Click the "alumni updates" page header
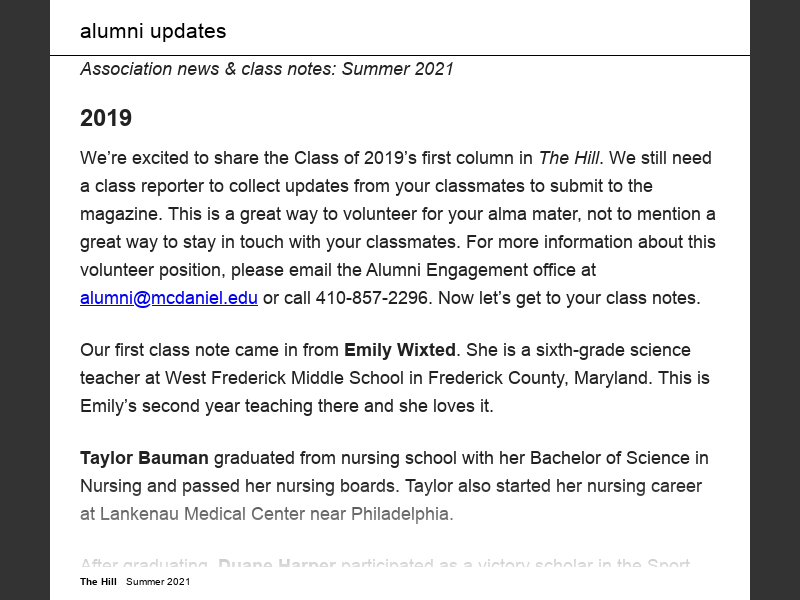800x600 pixels. 153,31
